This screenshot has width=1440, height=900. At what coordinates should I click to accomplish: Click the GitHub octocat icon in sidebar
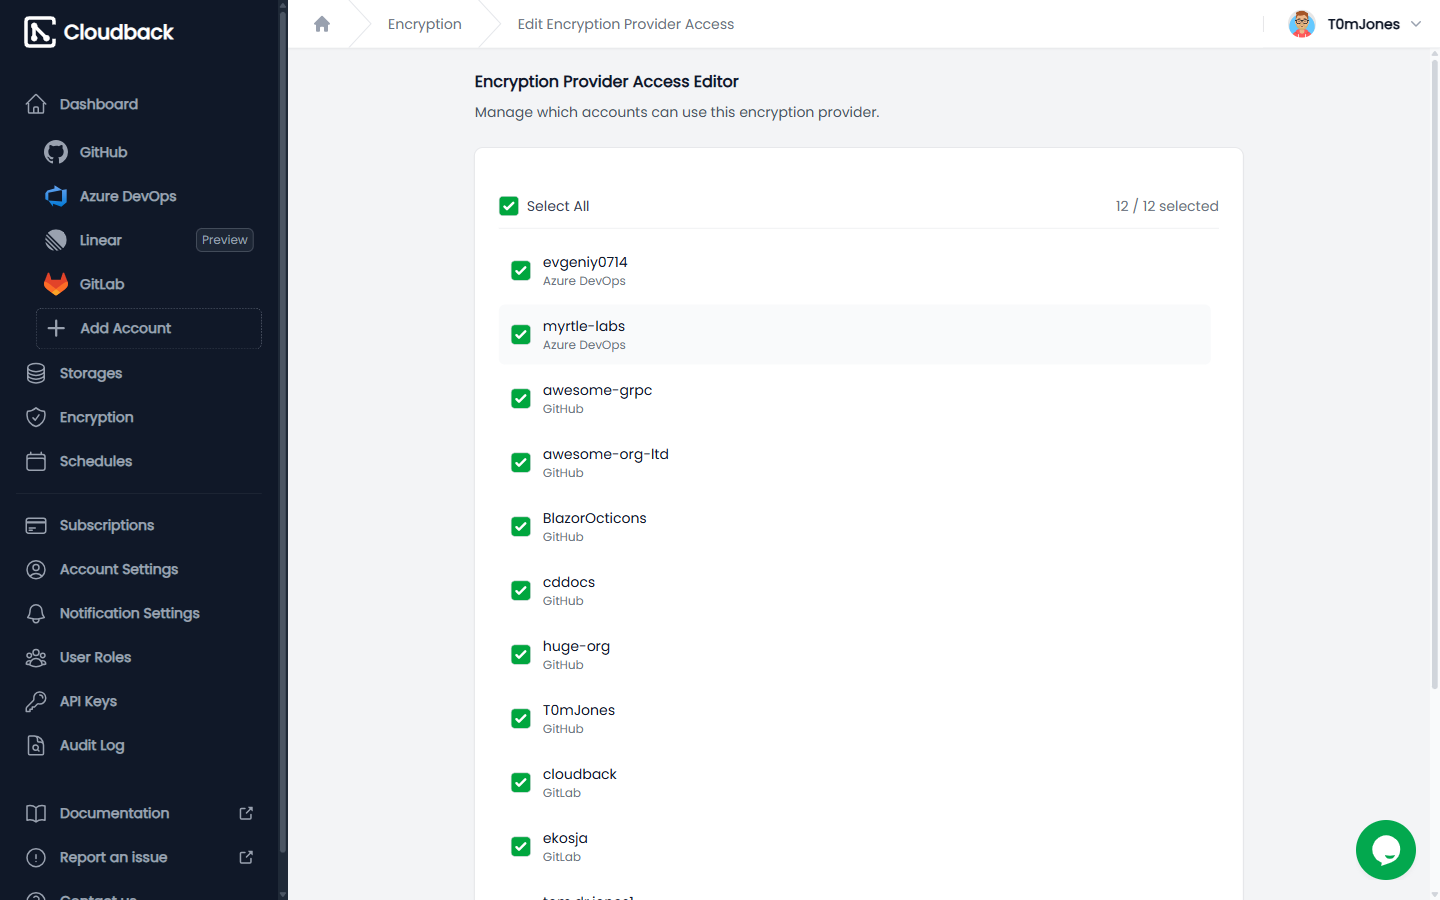56,152
